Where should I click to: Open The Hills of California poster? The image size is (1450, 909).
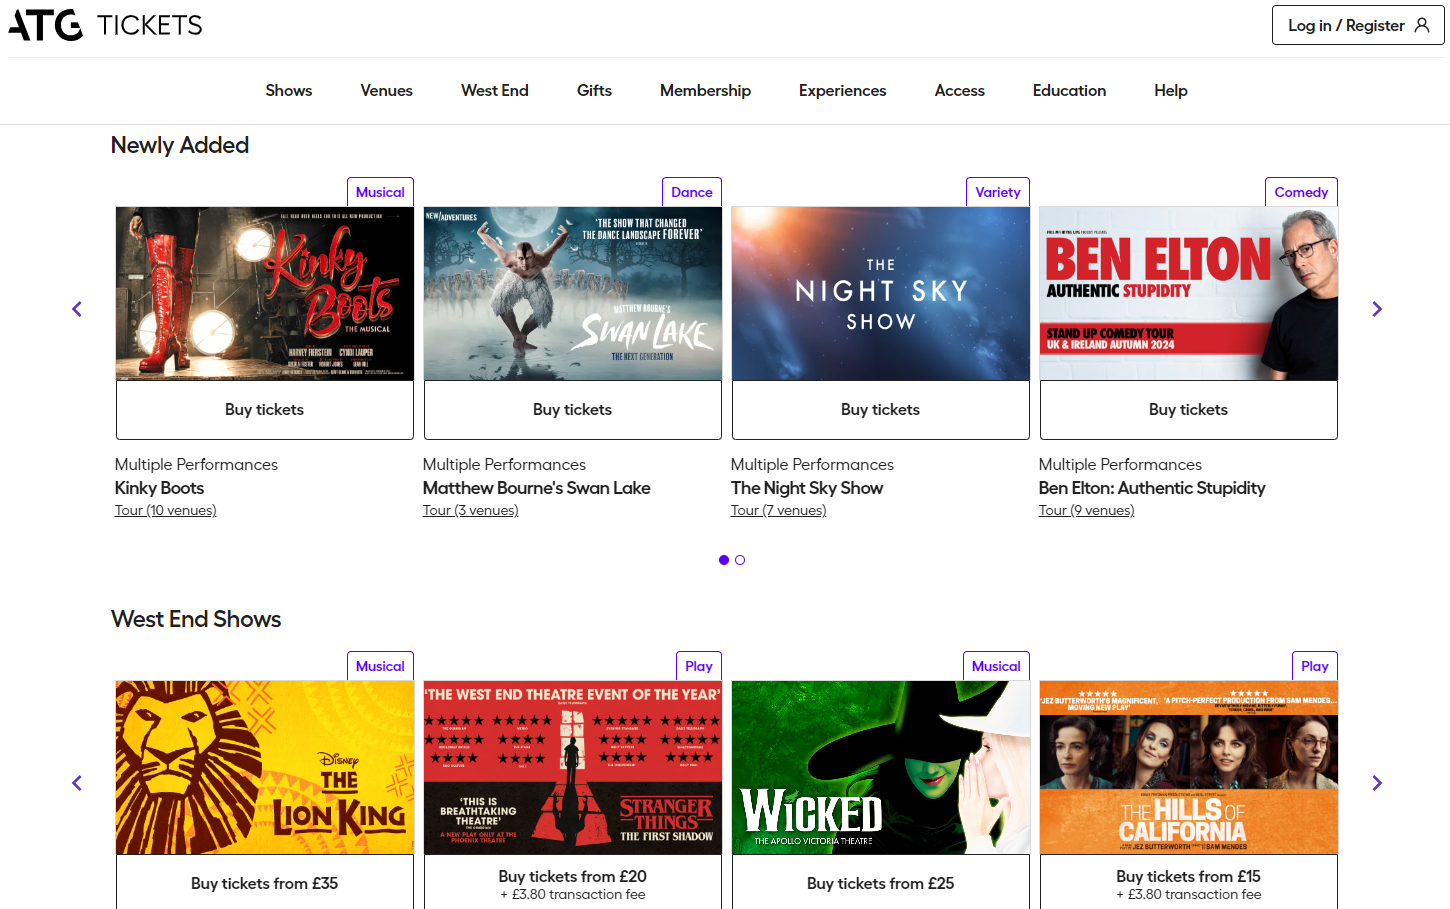pos(1189,768)
